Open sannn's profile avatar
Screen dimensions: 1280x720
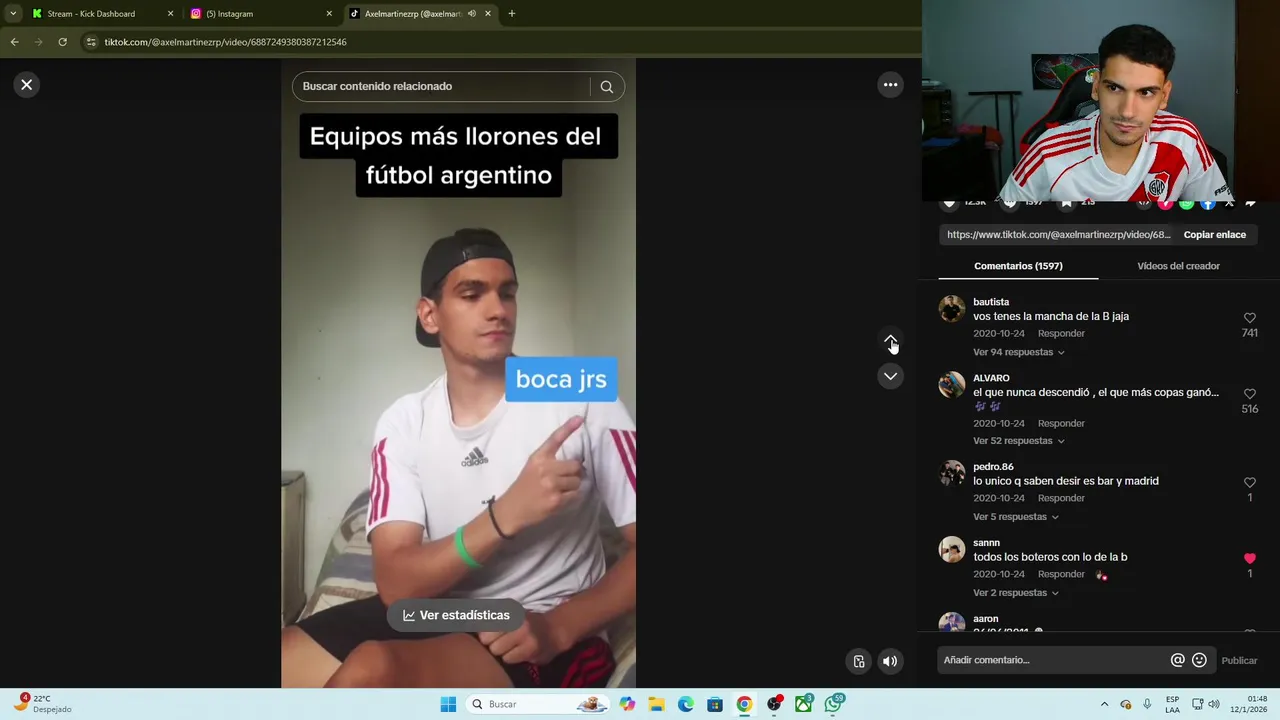coord(952,549)
